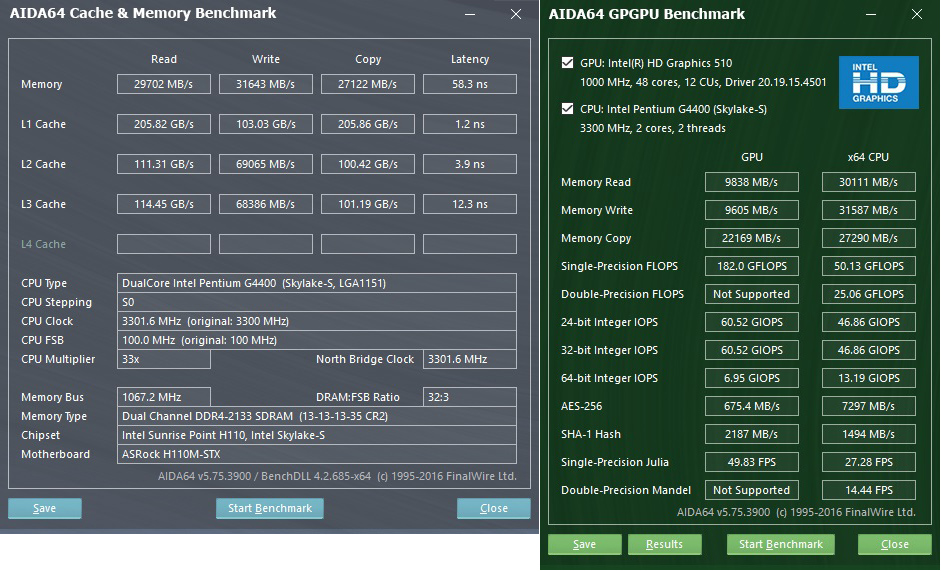
Task: Select Memory Read value 29702 MB/s
Action: pyautogui.click(x=164, y=84)
